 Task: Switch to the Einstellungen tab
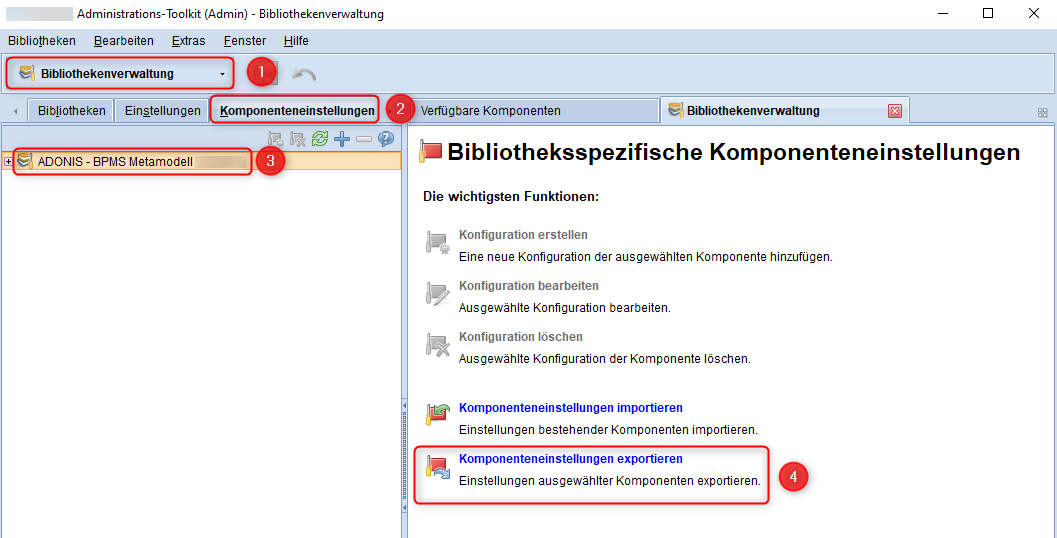coord(162,111)
